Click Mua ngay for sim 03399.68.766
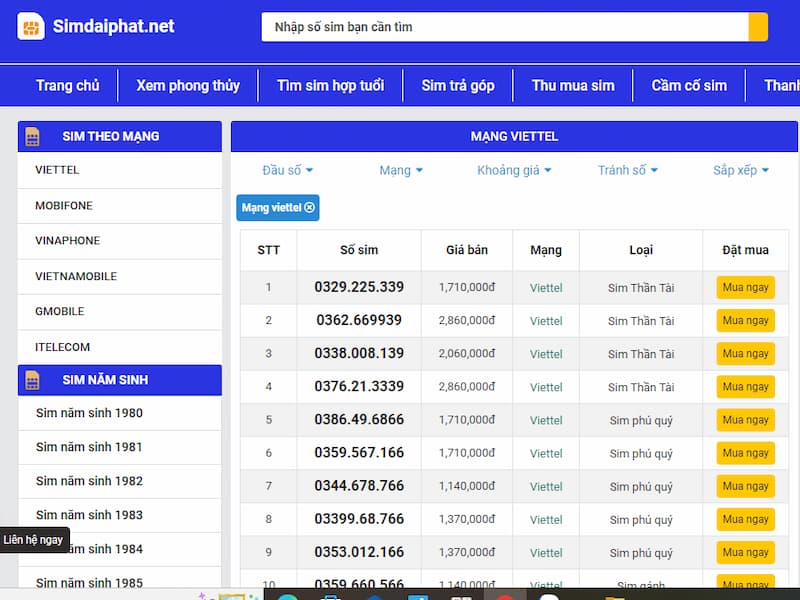Viewport: 800px width, 600px height. (x=745, y=519)
